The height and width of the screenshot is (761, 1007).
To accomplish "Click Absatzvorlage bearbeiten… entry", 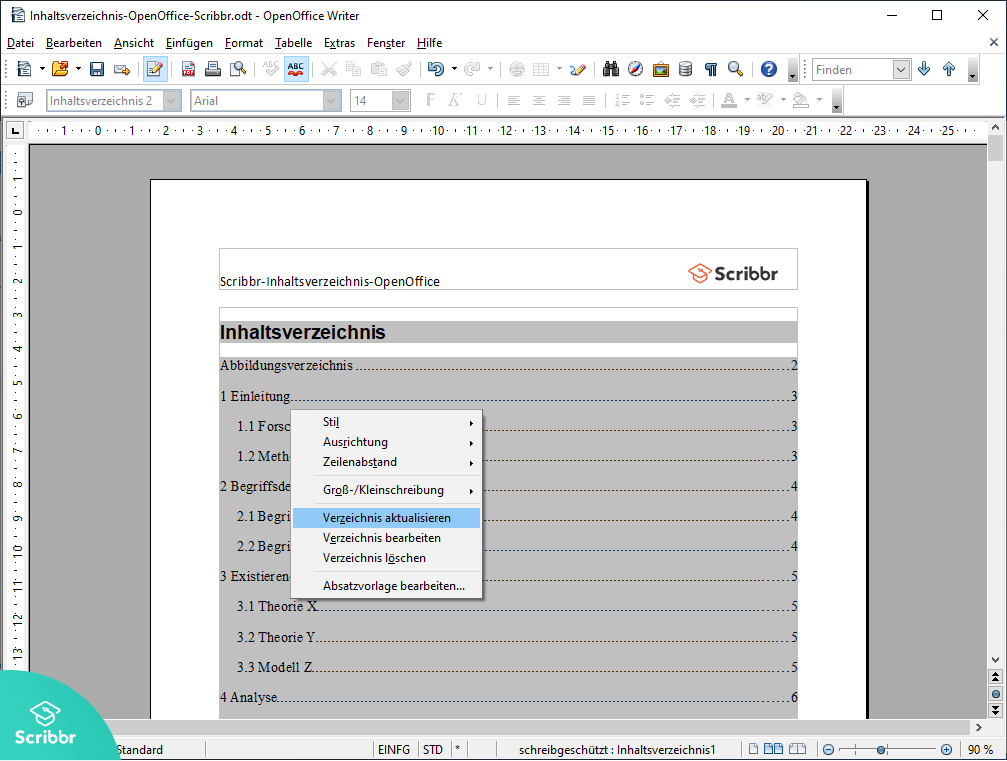I will pyautogui.click(x=393, y=586).
